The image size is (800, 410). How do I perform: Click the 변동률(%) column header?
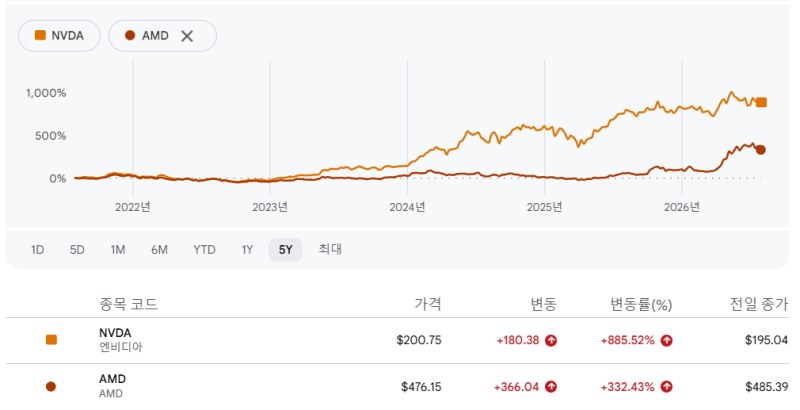pos(641,304)
